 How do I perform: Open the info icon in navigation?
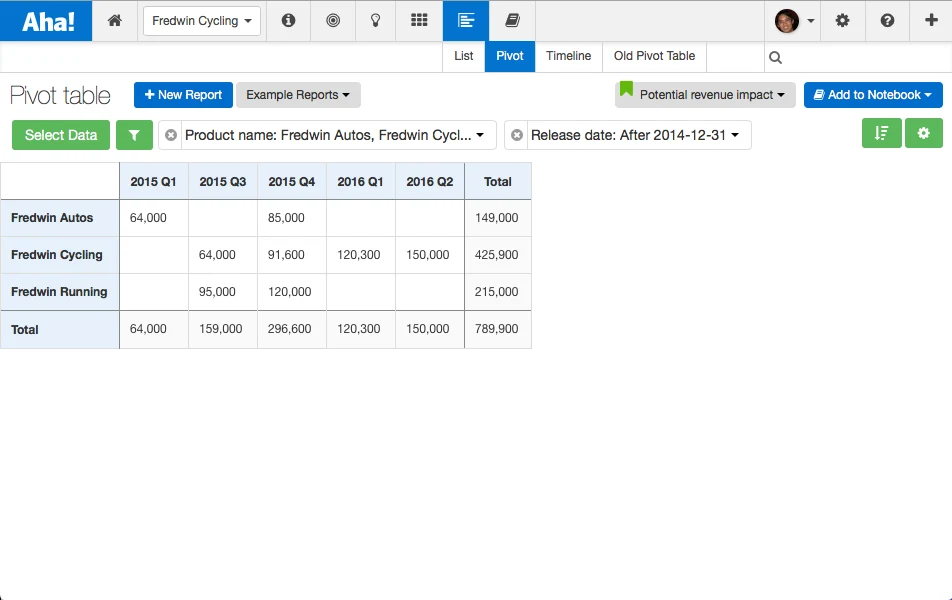288,21
